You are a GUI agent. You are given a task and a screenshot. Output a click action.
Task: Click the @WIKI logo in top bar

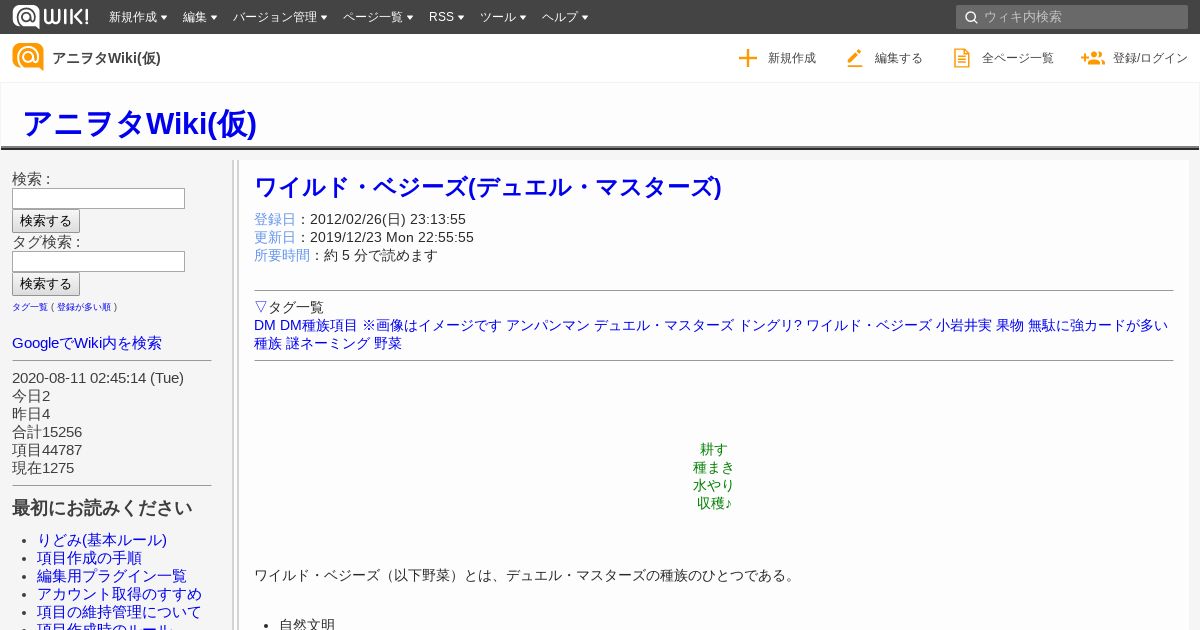[50, 16]
